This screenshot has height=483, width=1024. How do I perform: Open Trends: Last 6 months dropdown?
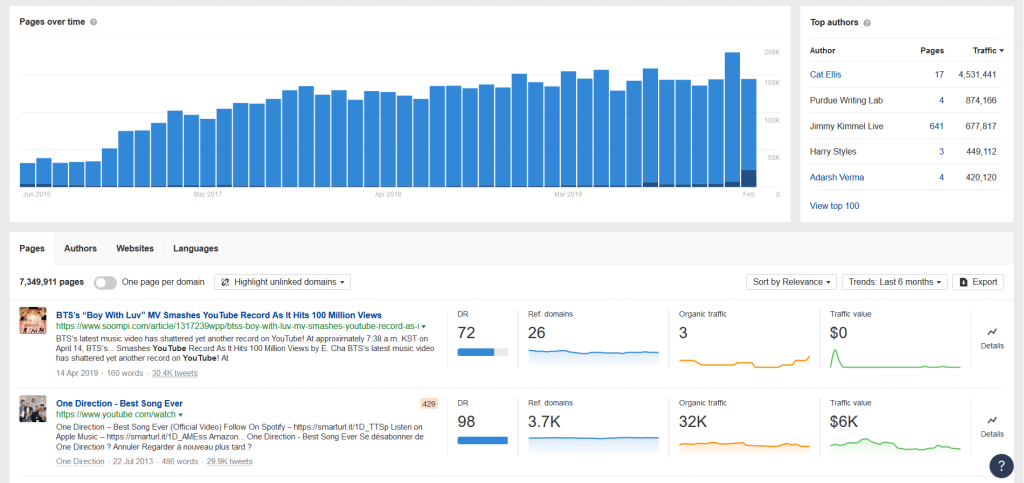pos(894,282)
